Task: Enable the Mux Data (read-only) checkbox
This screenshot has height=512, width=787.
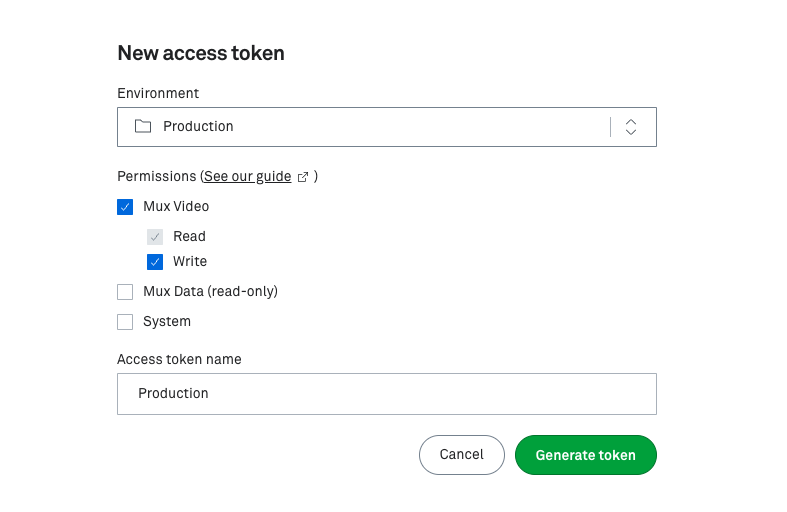Action: tap(125, 292)
